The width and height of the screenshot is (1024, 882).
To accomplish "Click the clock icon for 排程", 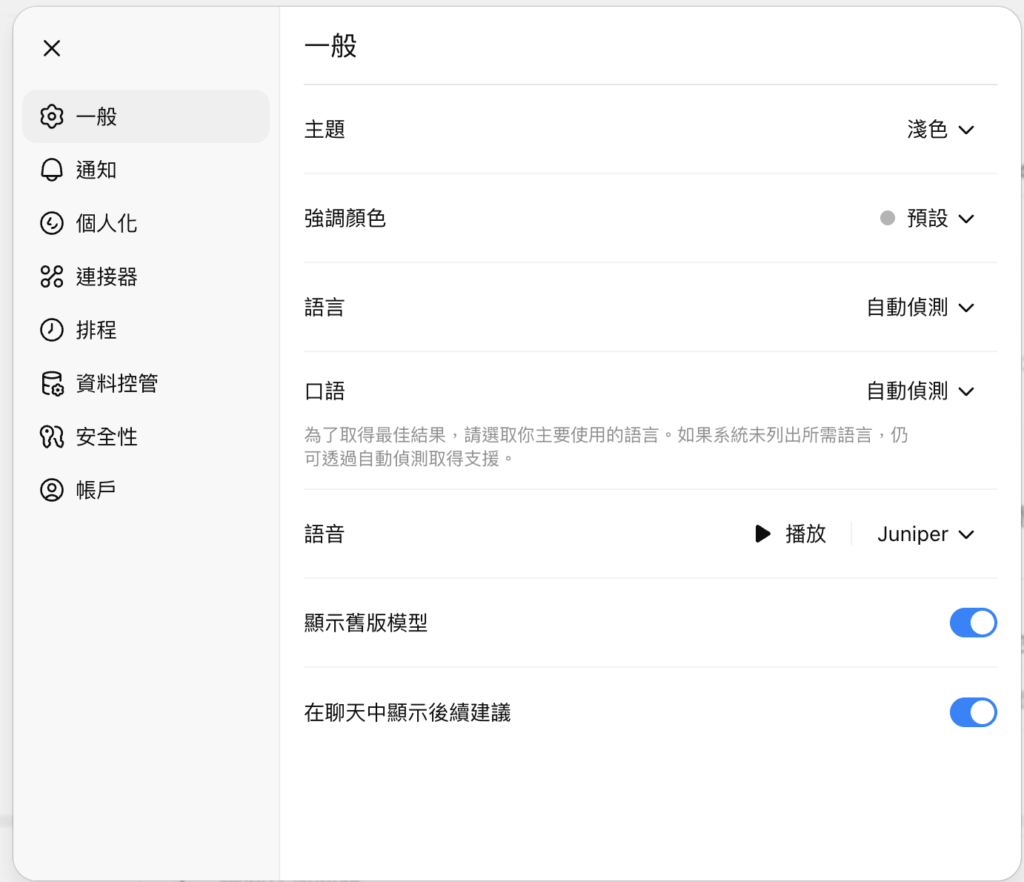I will click(x=51, y=330).
